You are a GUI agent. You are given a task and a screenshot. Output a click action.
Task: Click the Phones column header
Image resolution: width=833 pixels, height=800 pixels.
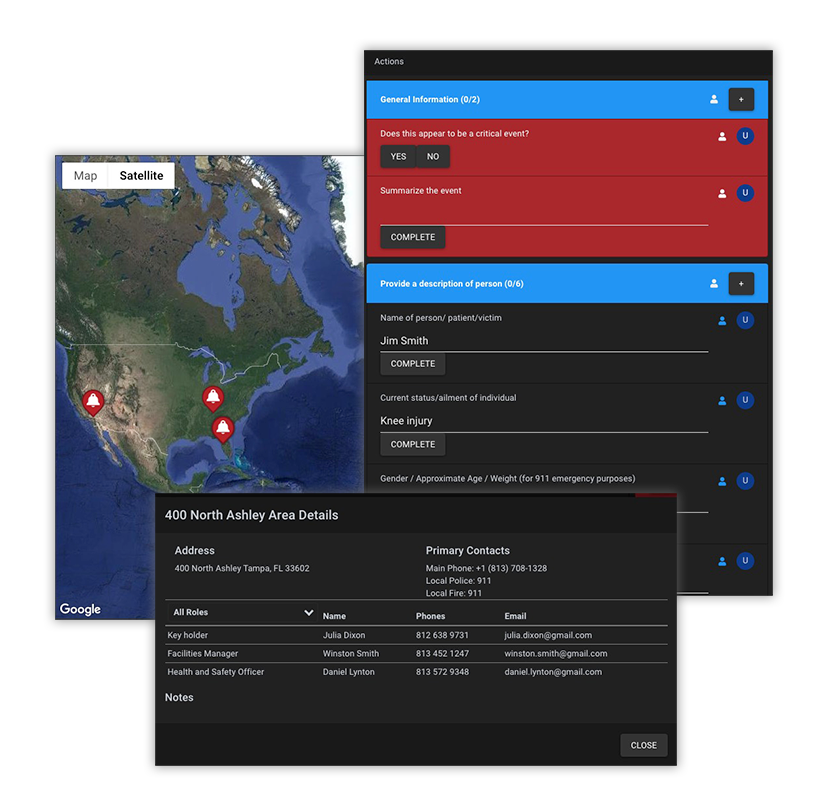[430, 616]
